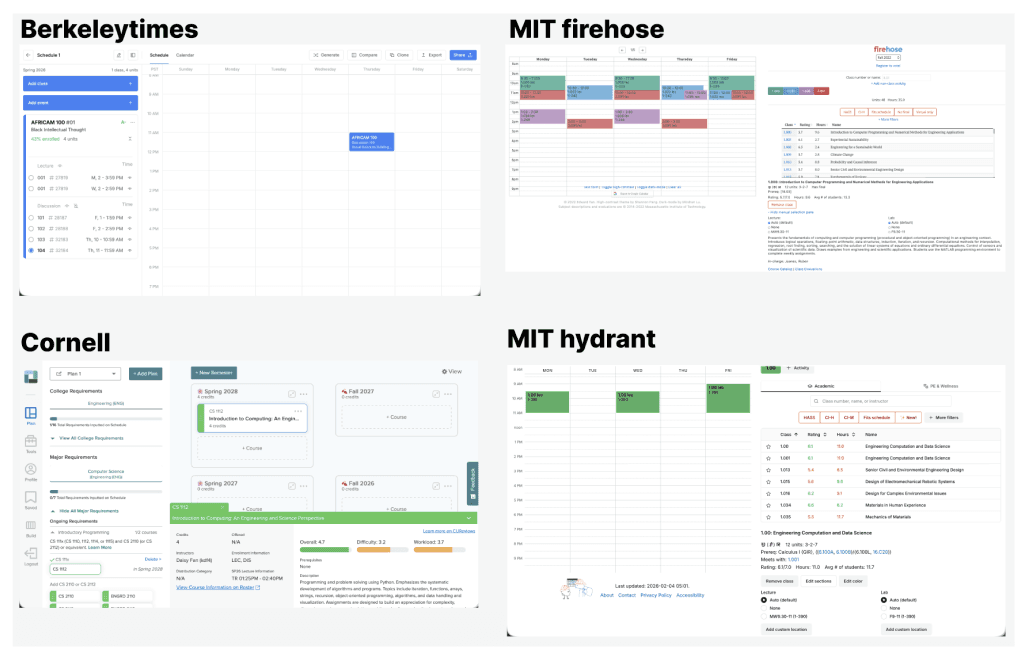Select hydrant Lecture Auto (default) radio

[764, 600]
